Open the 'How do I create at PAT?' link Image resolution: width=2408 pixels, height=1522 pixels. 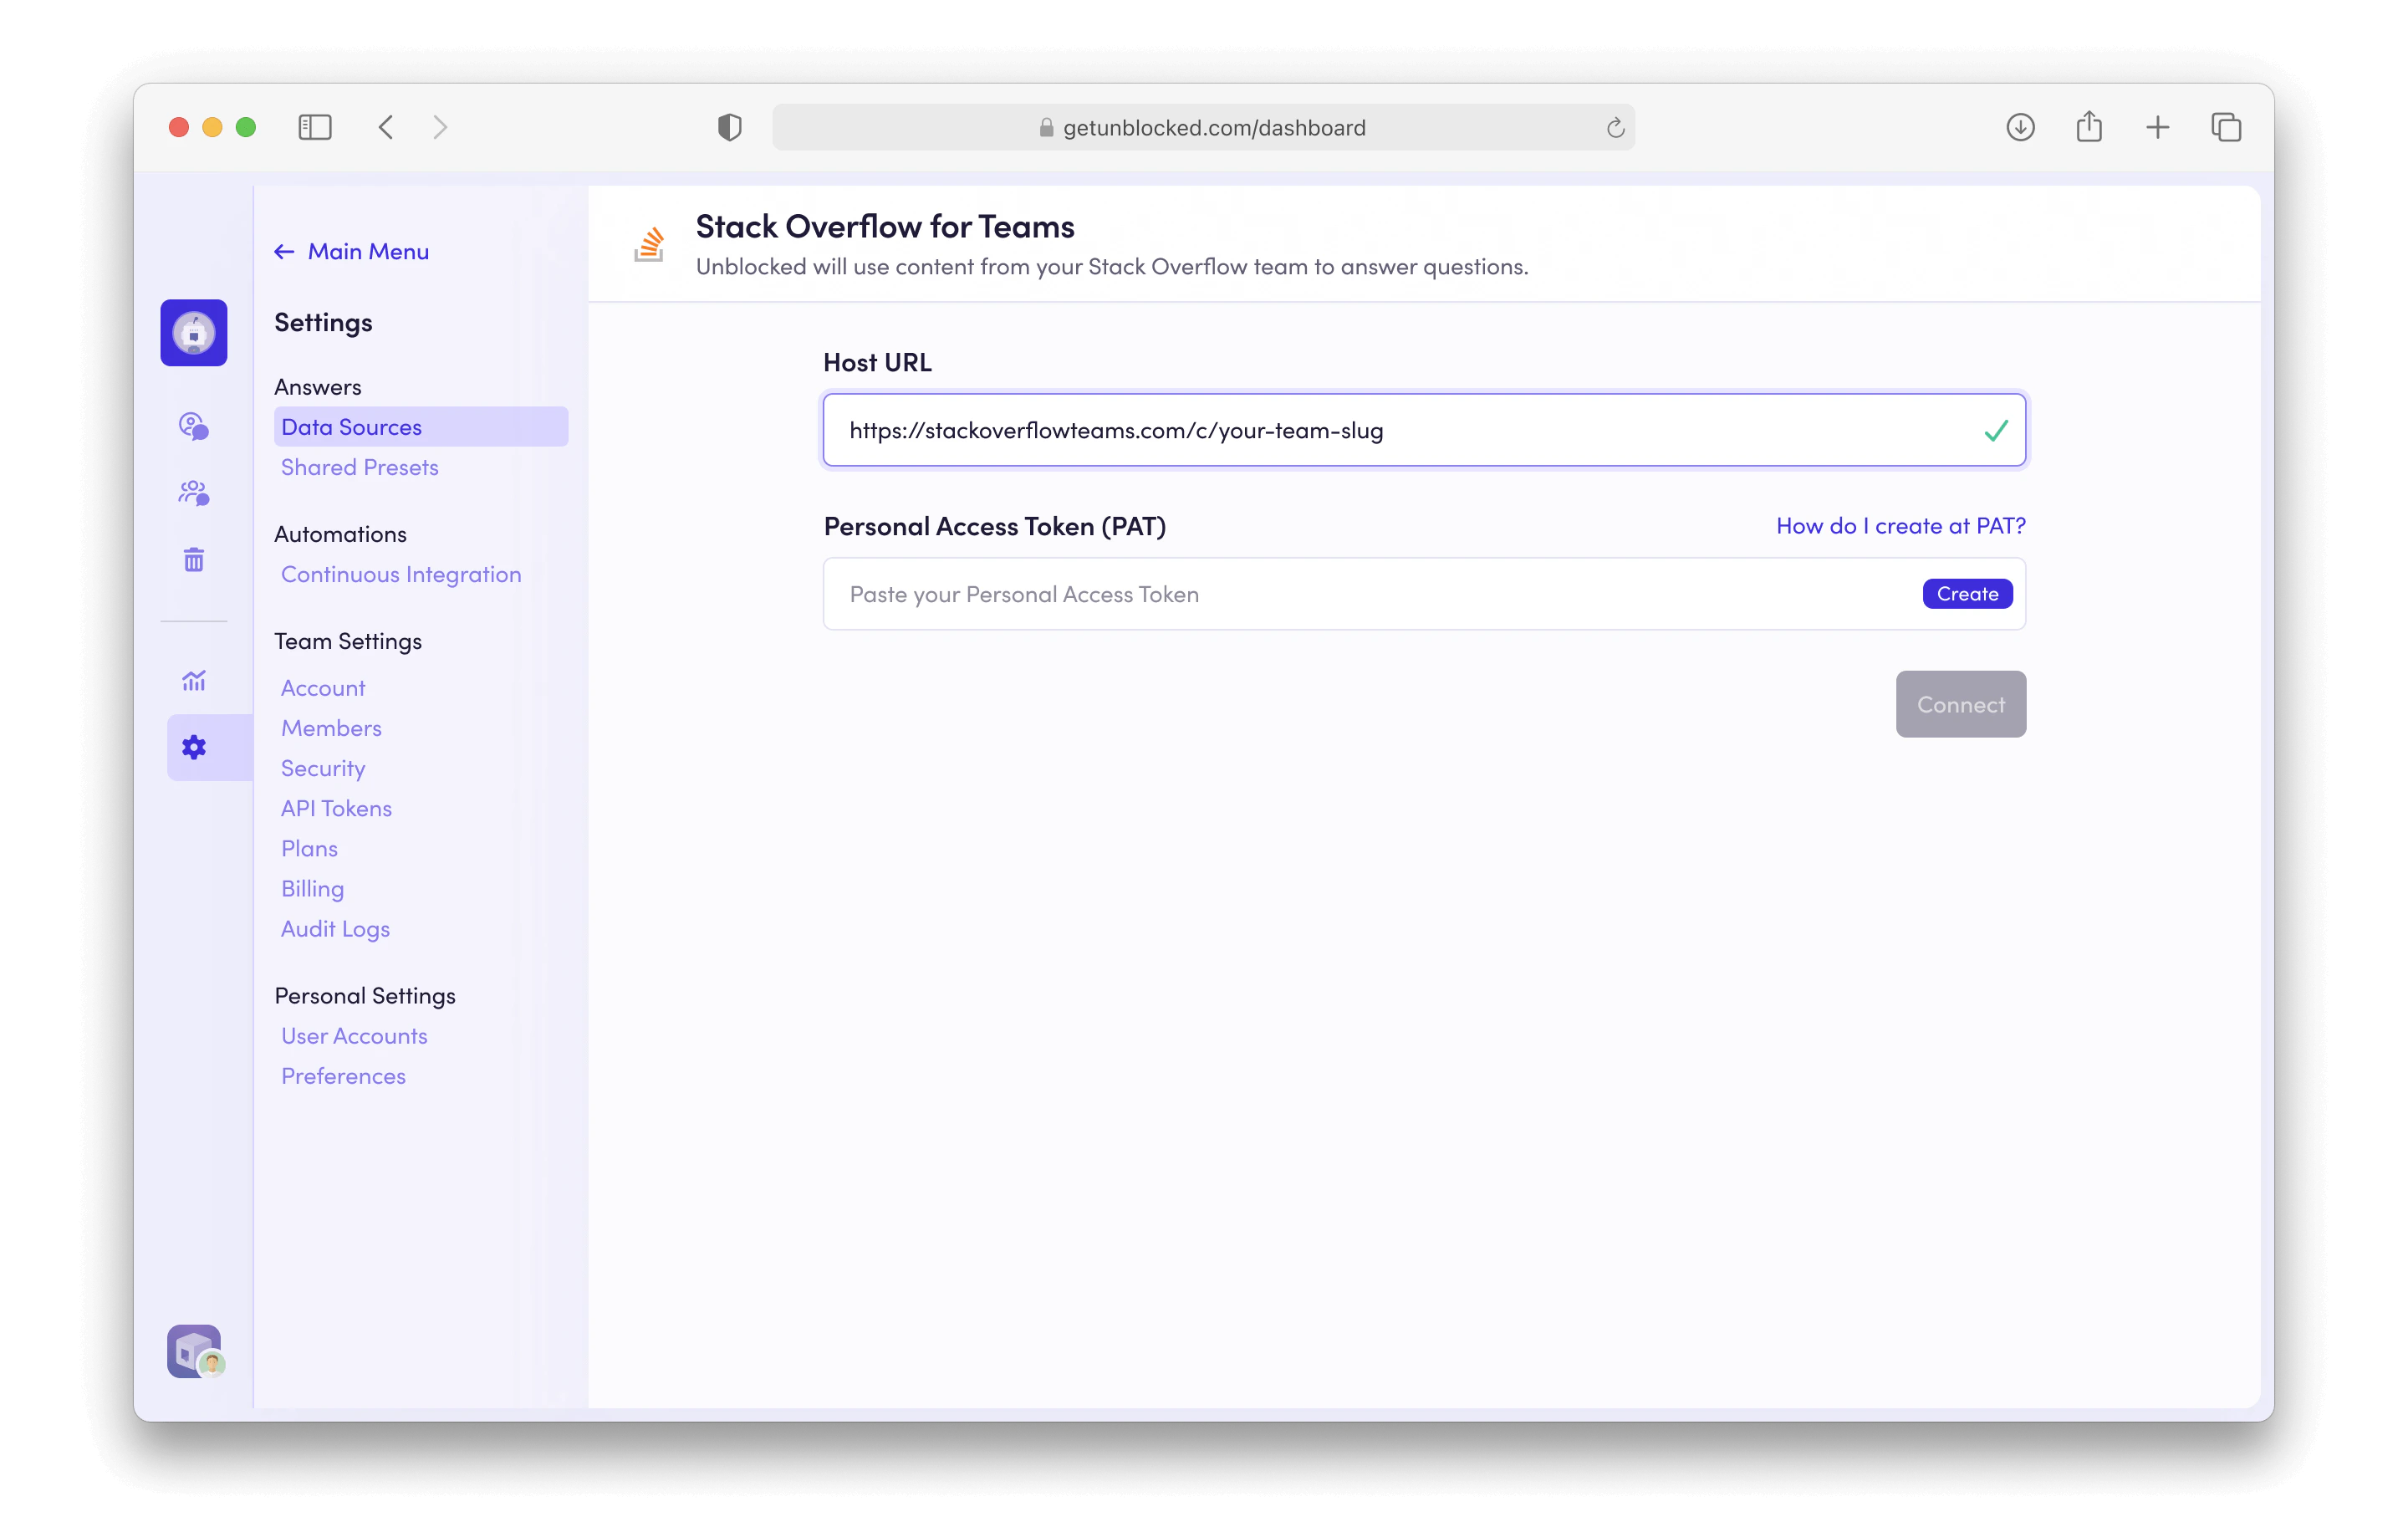1900,526
